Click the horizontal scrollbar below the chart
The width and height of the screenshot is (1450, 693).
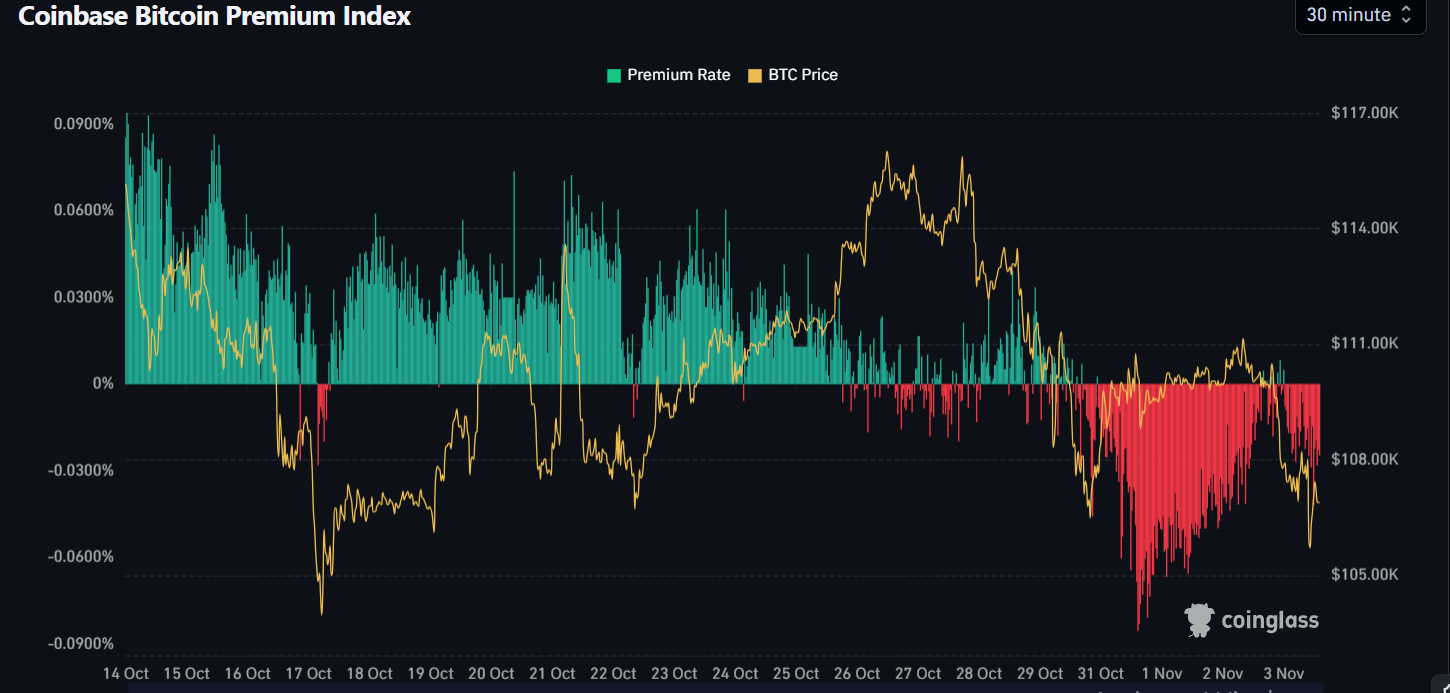tap(725, 688)
